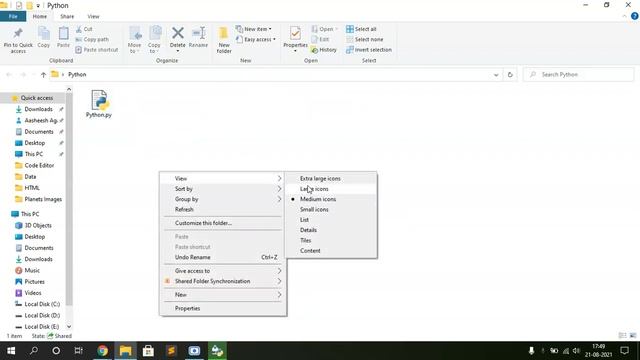Image resolution: width=640 pixels, height=360 pixels.
Task: Click Edit in Open group
Action: [320, 40]
